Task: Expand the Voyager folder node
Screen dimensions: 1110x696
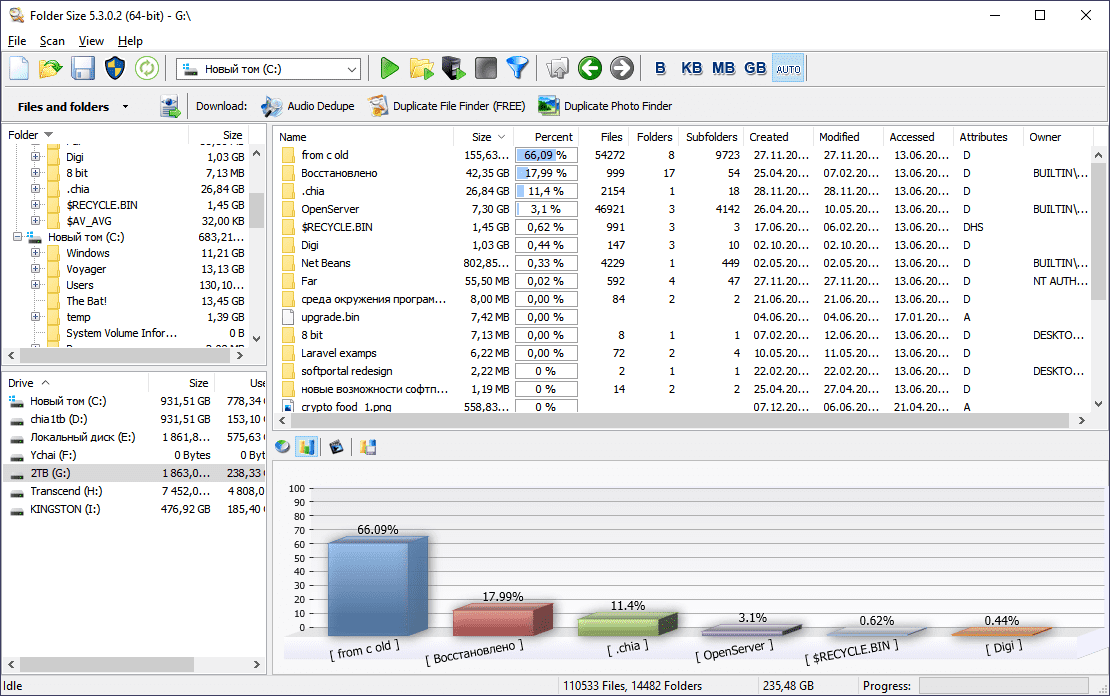Action: click(x=35, y=269)
